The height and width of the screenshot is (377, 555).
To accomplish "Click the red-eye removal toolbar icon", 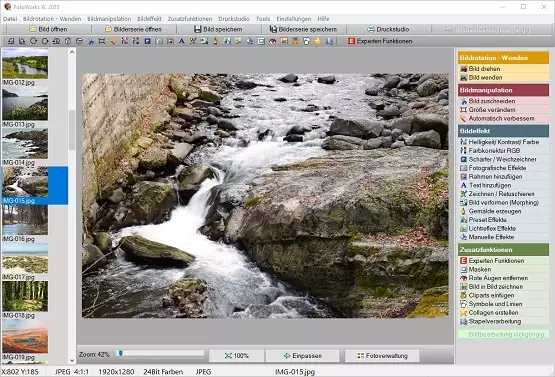I will [272, 41].
